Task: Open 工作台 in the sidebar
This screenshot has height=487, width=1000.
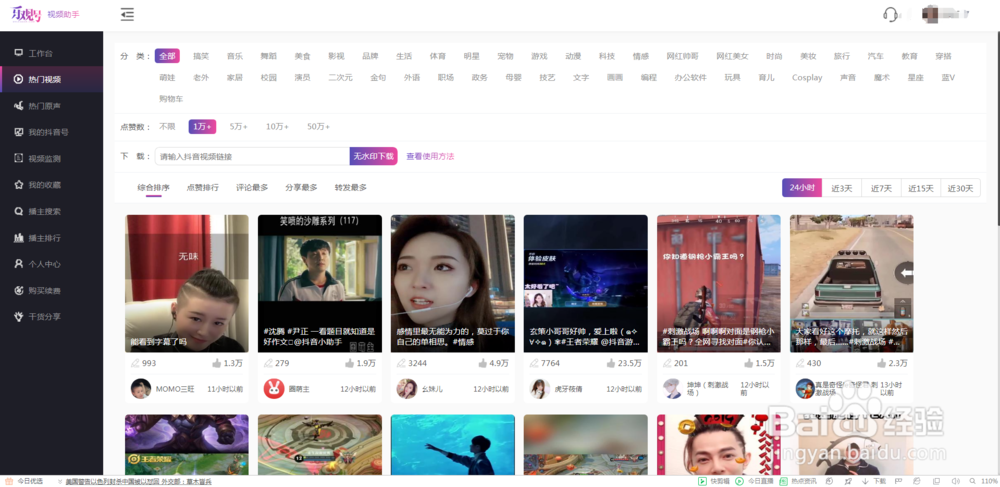Action: coord(40,53)
